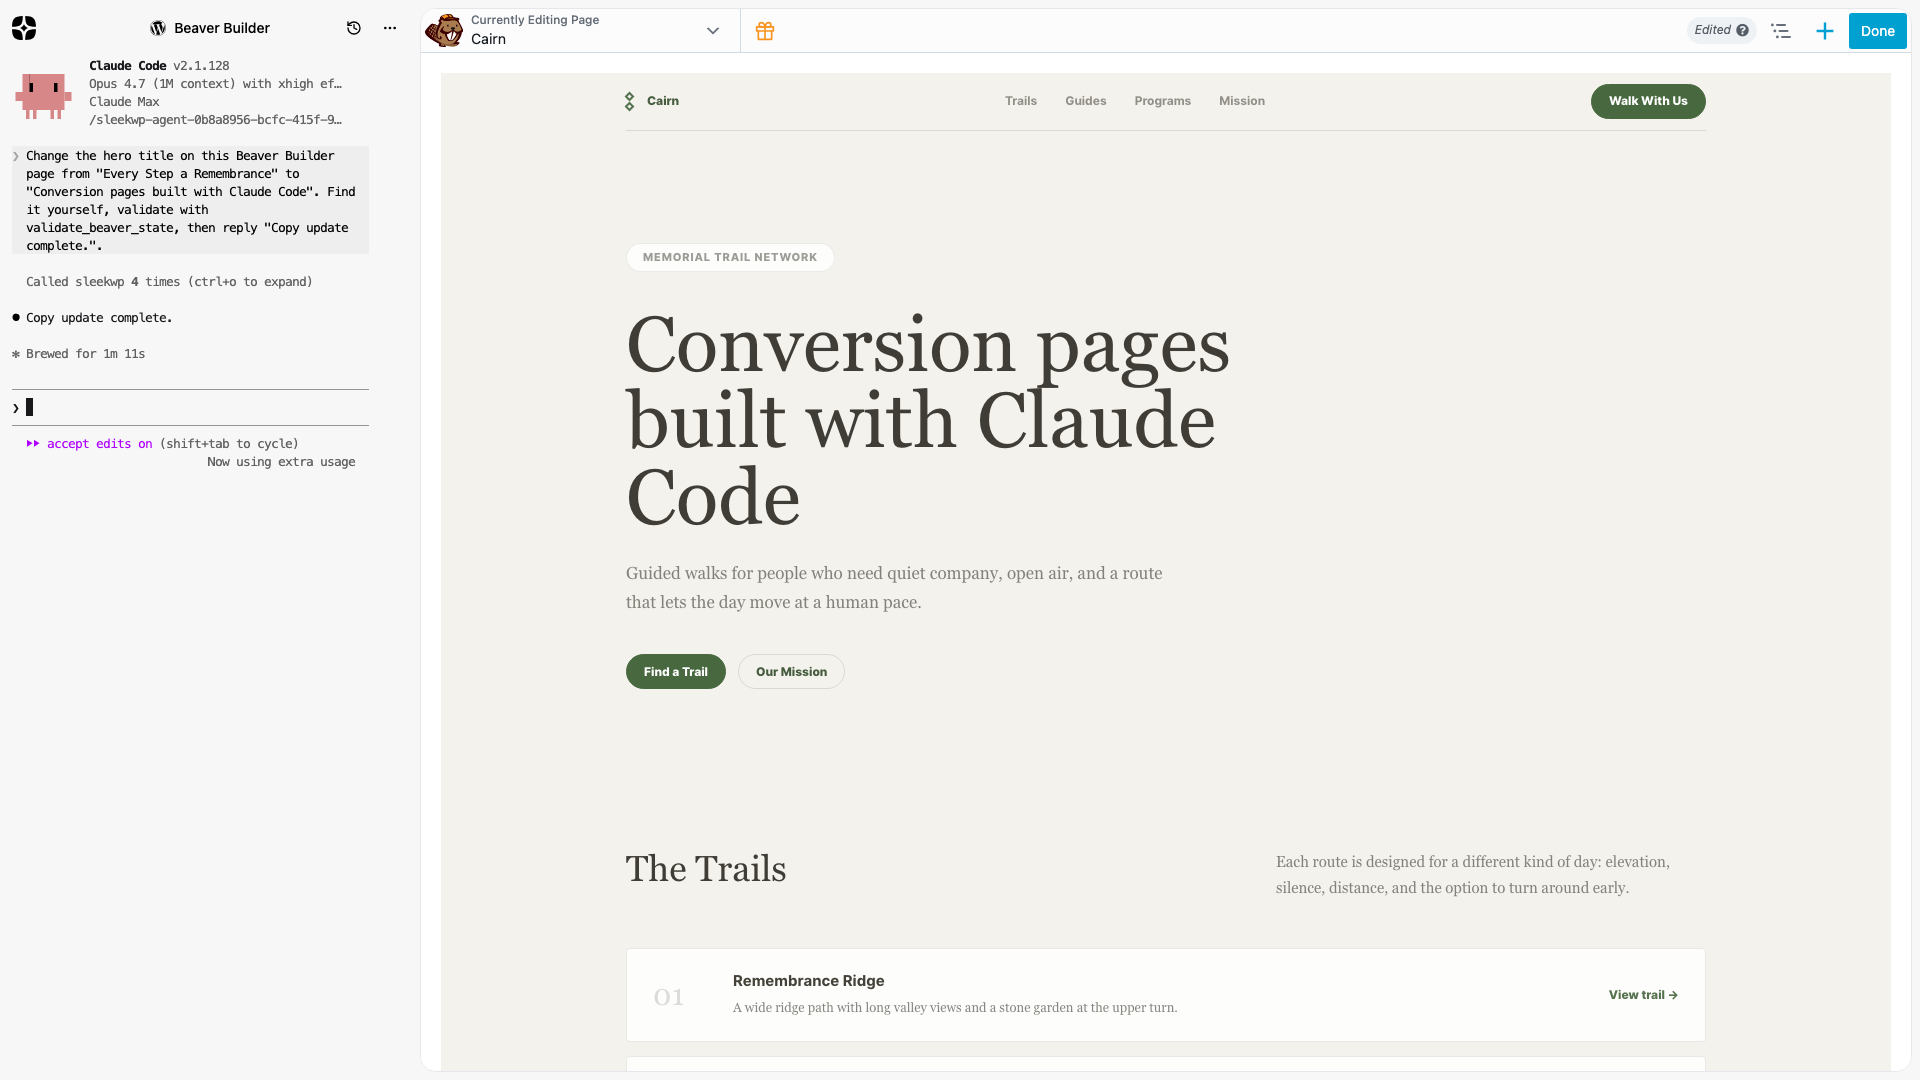Click the Done button
Viewport: 1920px width, 1080px height.
tap(1878, 31)
